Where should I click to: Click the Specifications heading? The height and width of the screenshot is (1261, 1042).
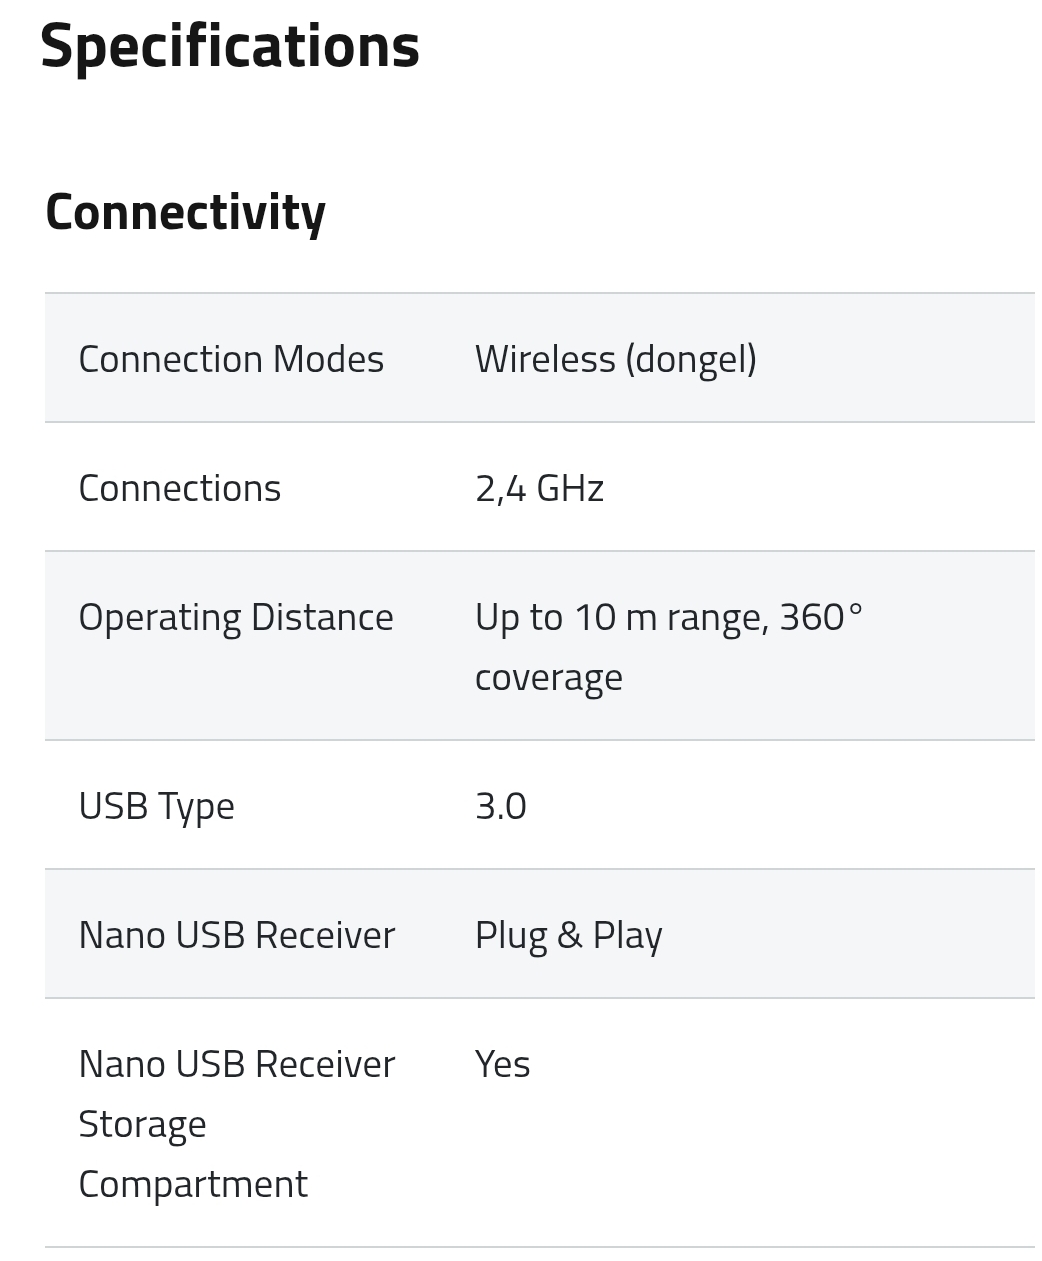point(229,46)
